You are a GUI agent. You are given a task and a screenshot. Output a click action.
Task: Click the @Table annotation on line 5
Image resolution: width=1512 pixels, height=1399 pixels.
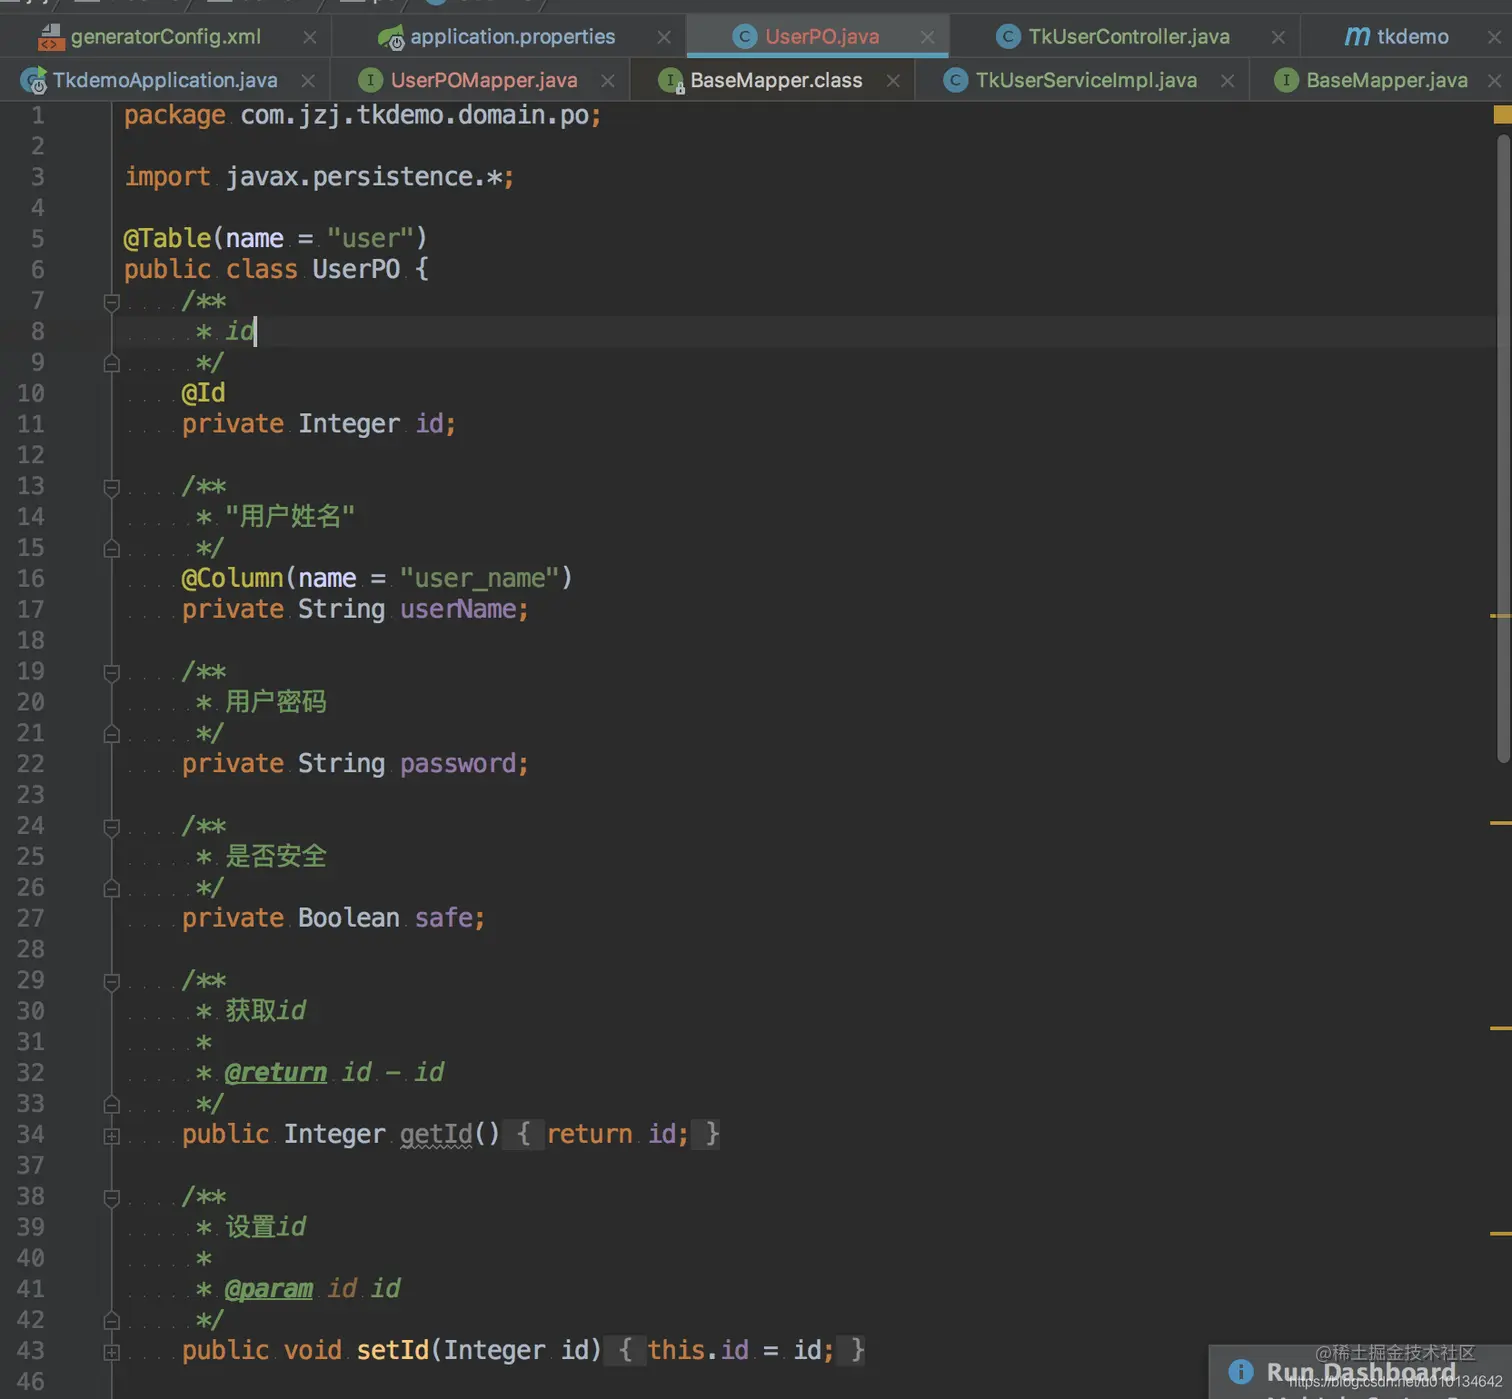click(167, 238)
